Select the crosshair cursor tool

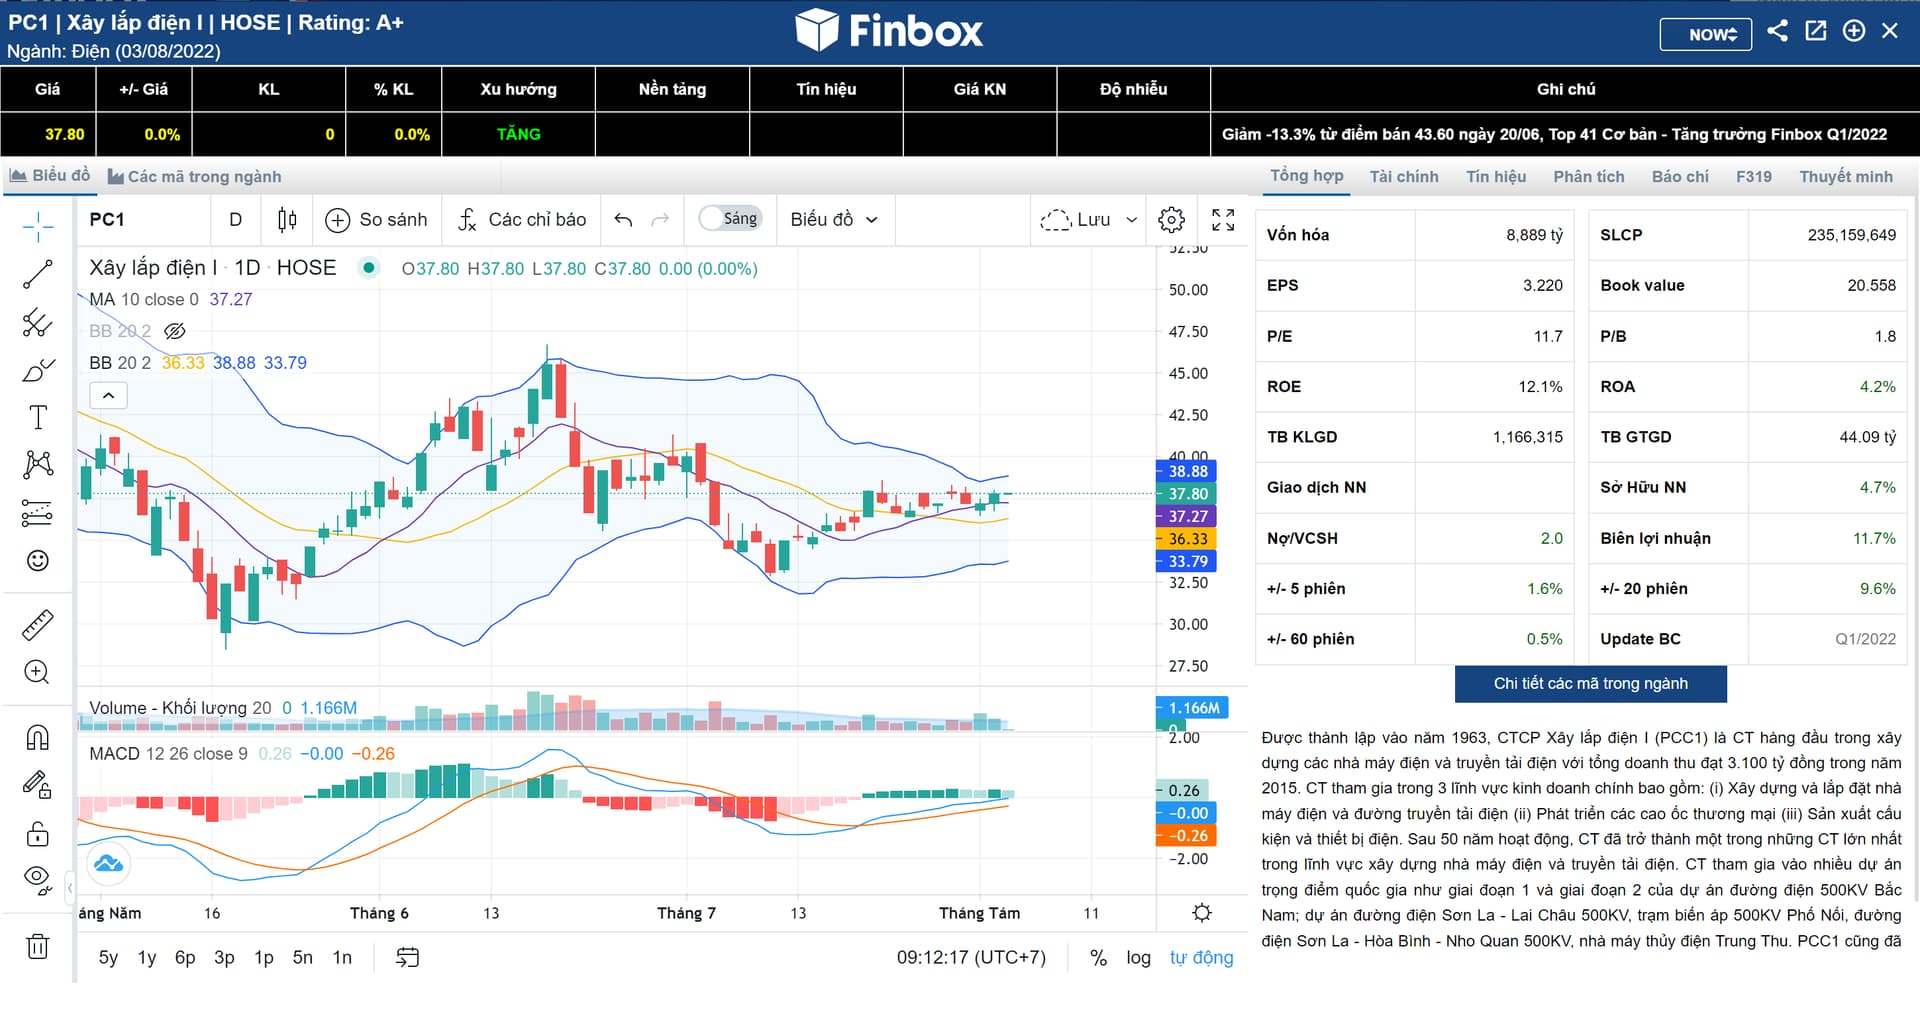coord(38,227)
